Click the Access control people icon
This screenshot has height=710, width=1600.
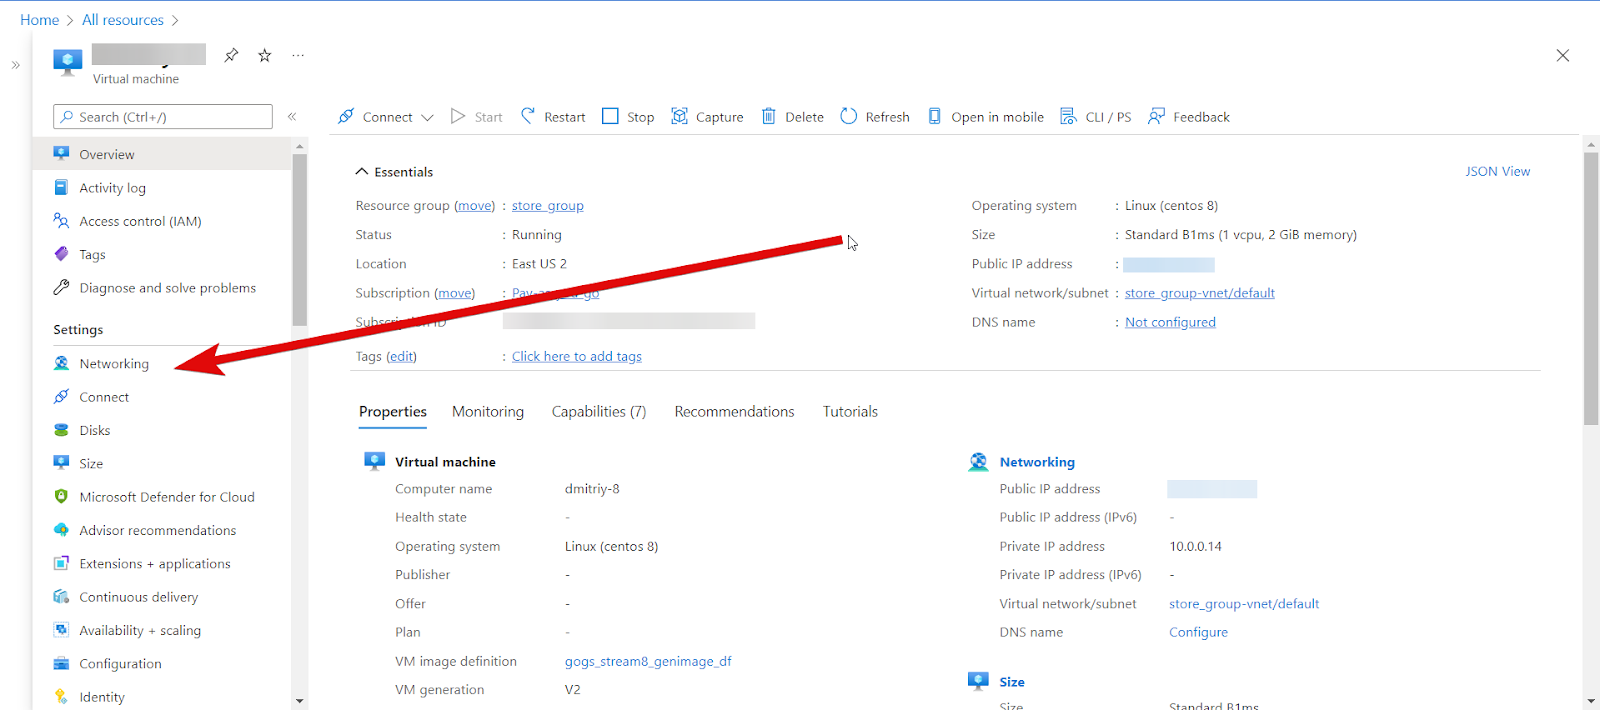click(61, 221)
